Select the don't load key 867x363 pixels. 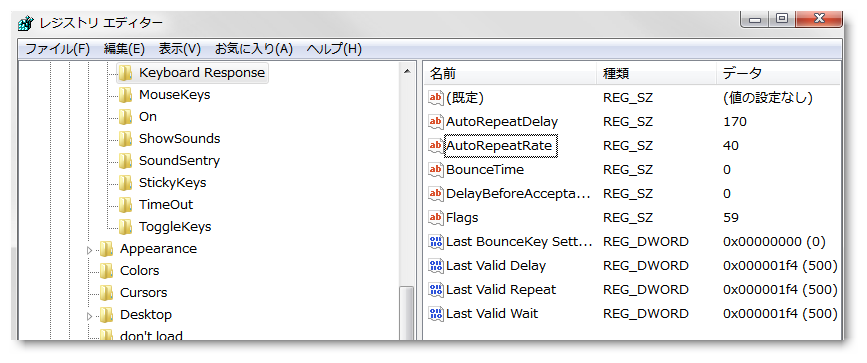pyautogui.click(x=151, y=335)
